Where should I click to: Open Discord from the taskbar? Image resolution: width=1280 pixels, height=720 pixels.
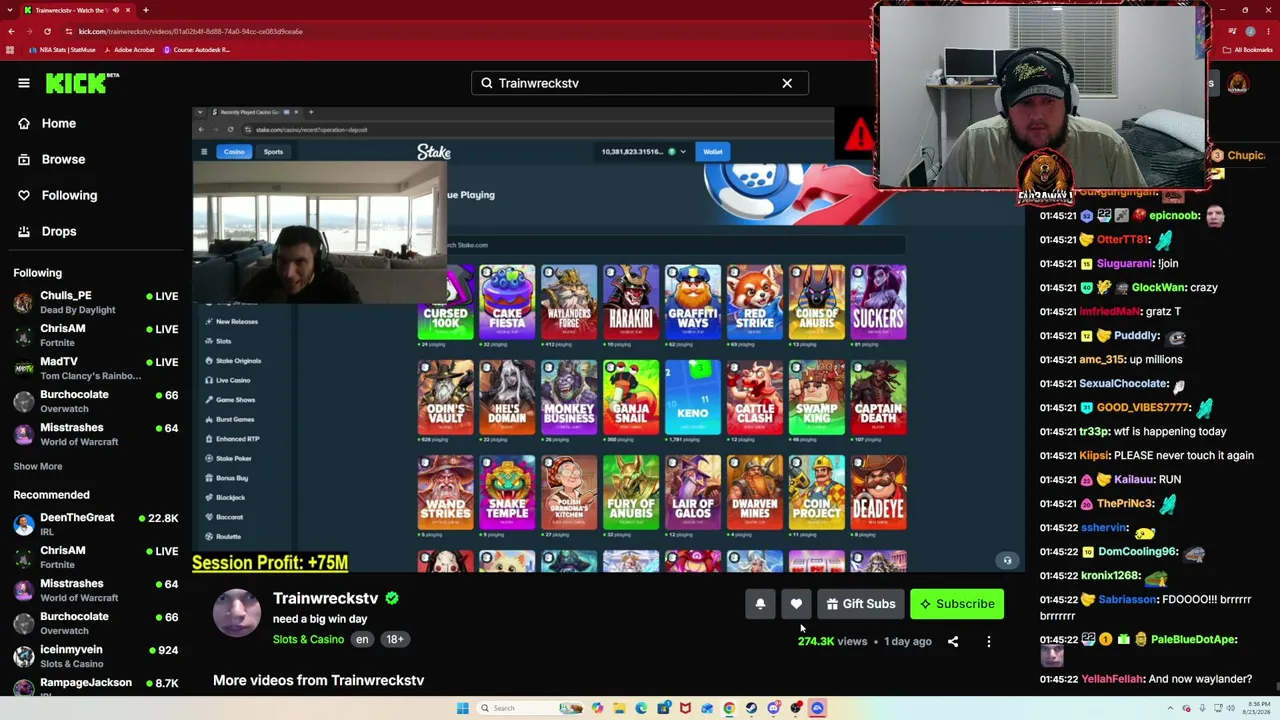773,708
